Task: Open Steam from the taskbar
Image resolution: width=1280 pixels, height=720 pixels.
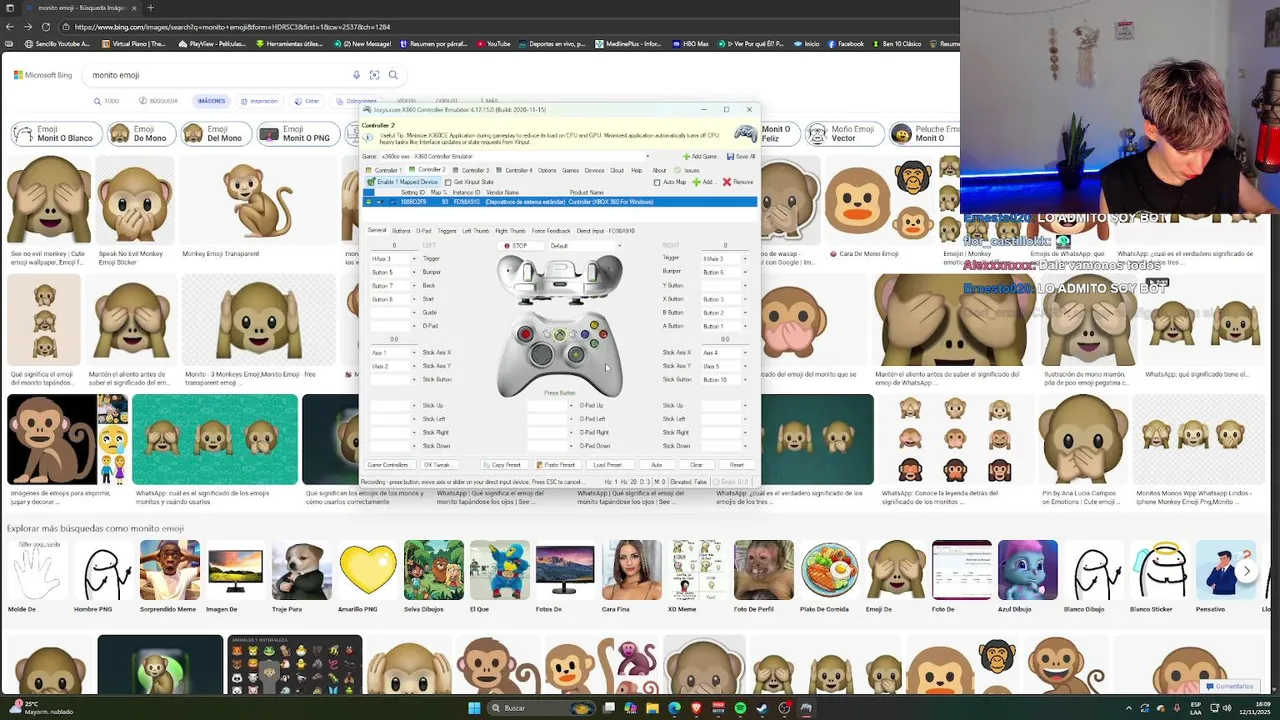Action: click(x=762, y=708)
